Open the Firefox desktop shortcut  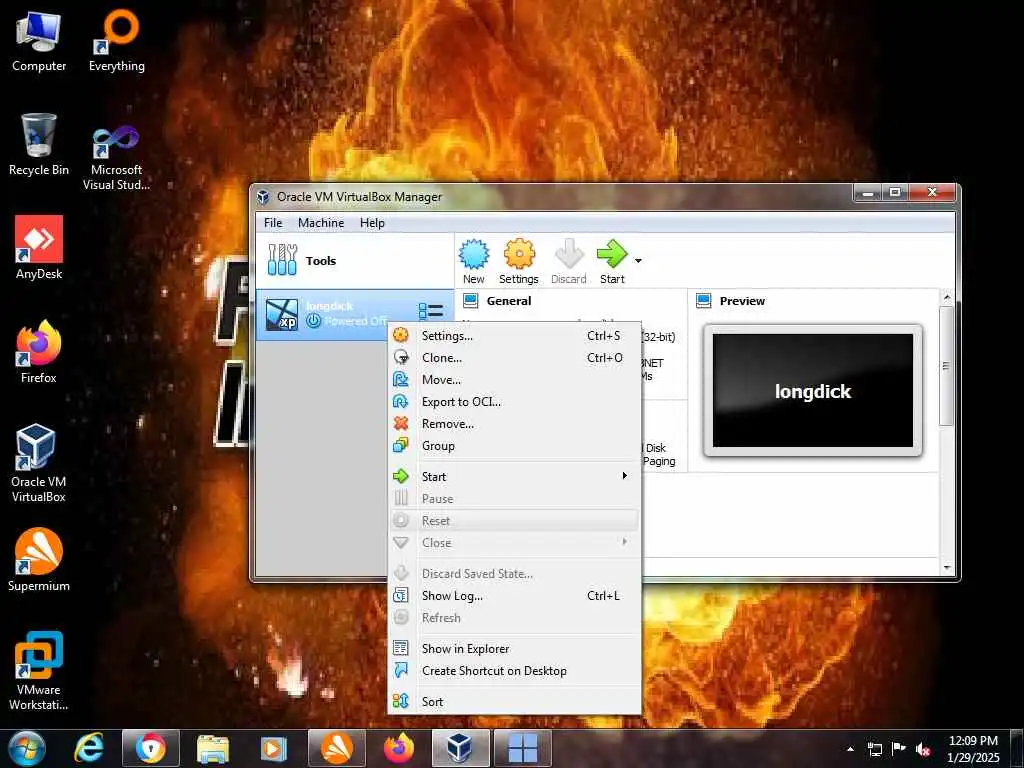coord(39,352)
